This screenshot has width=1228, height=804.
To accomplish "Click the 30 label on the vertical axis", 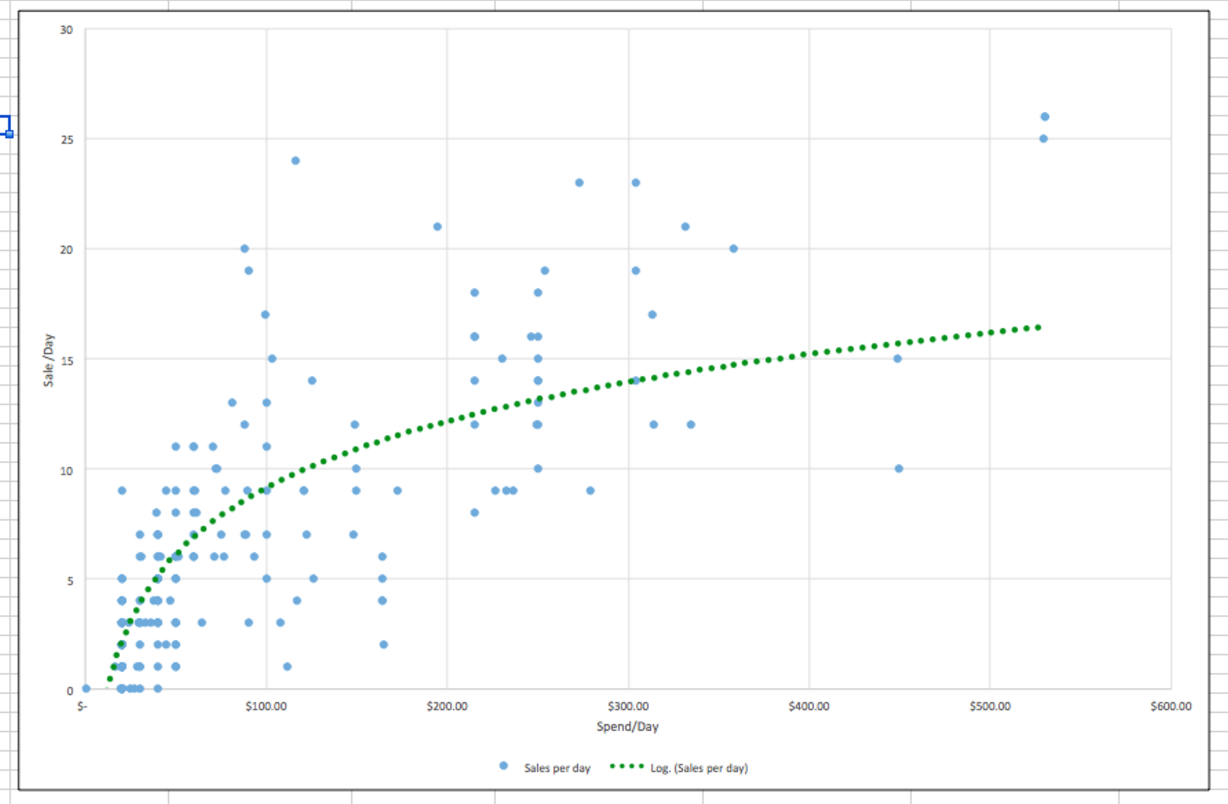I will pyautogui.click(x=66, y=29).
